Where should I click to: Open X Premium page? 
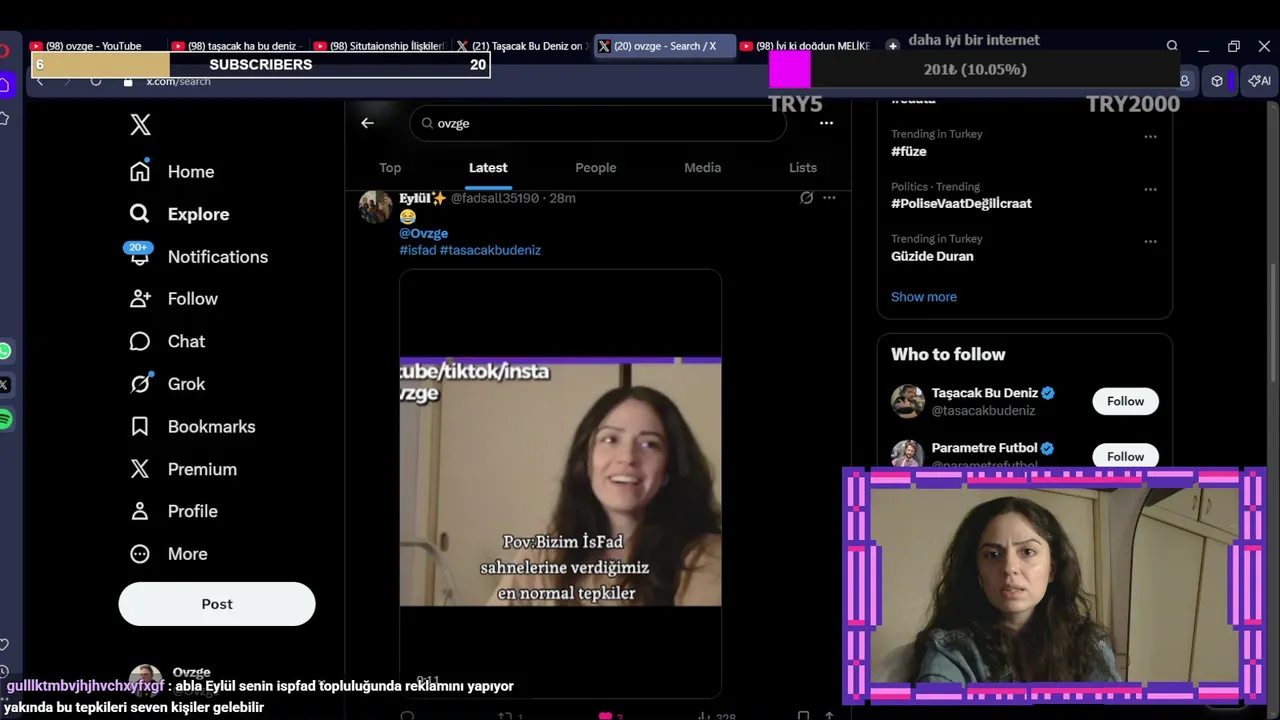[x=183, y=468]
